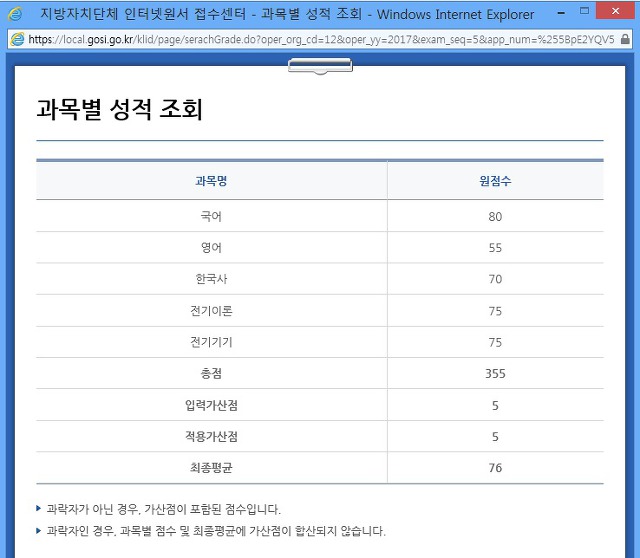Viewport: 640px width, 558px height.
Task: Click the 과목별 성적 조회 heading
Action: [120, 109]
